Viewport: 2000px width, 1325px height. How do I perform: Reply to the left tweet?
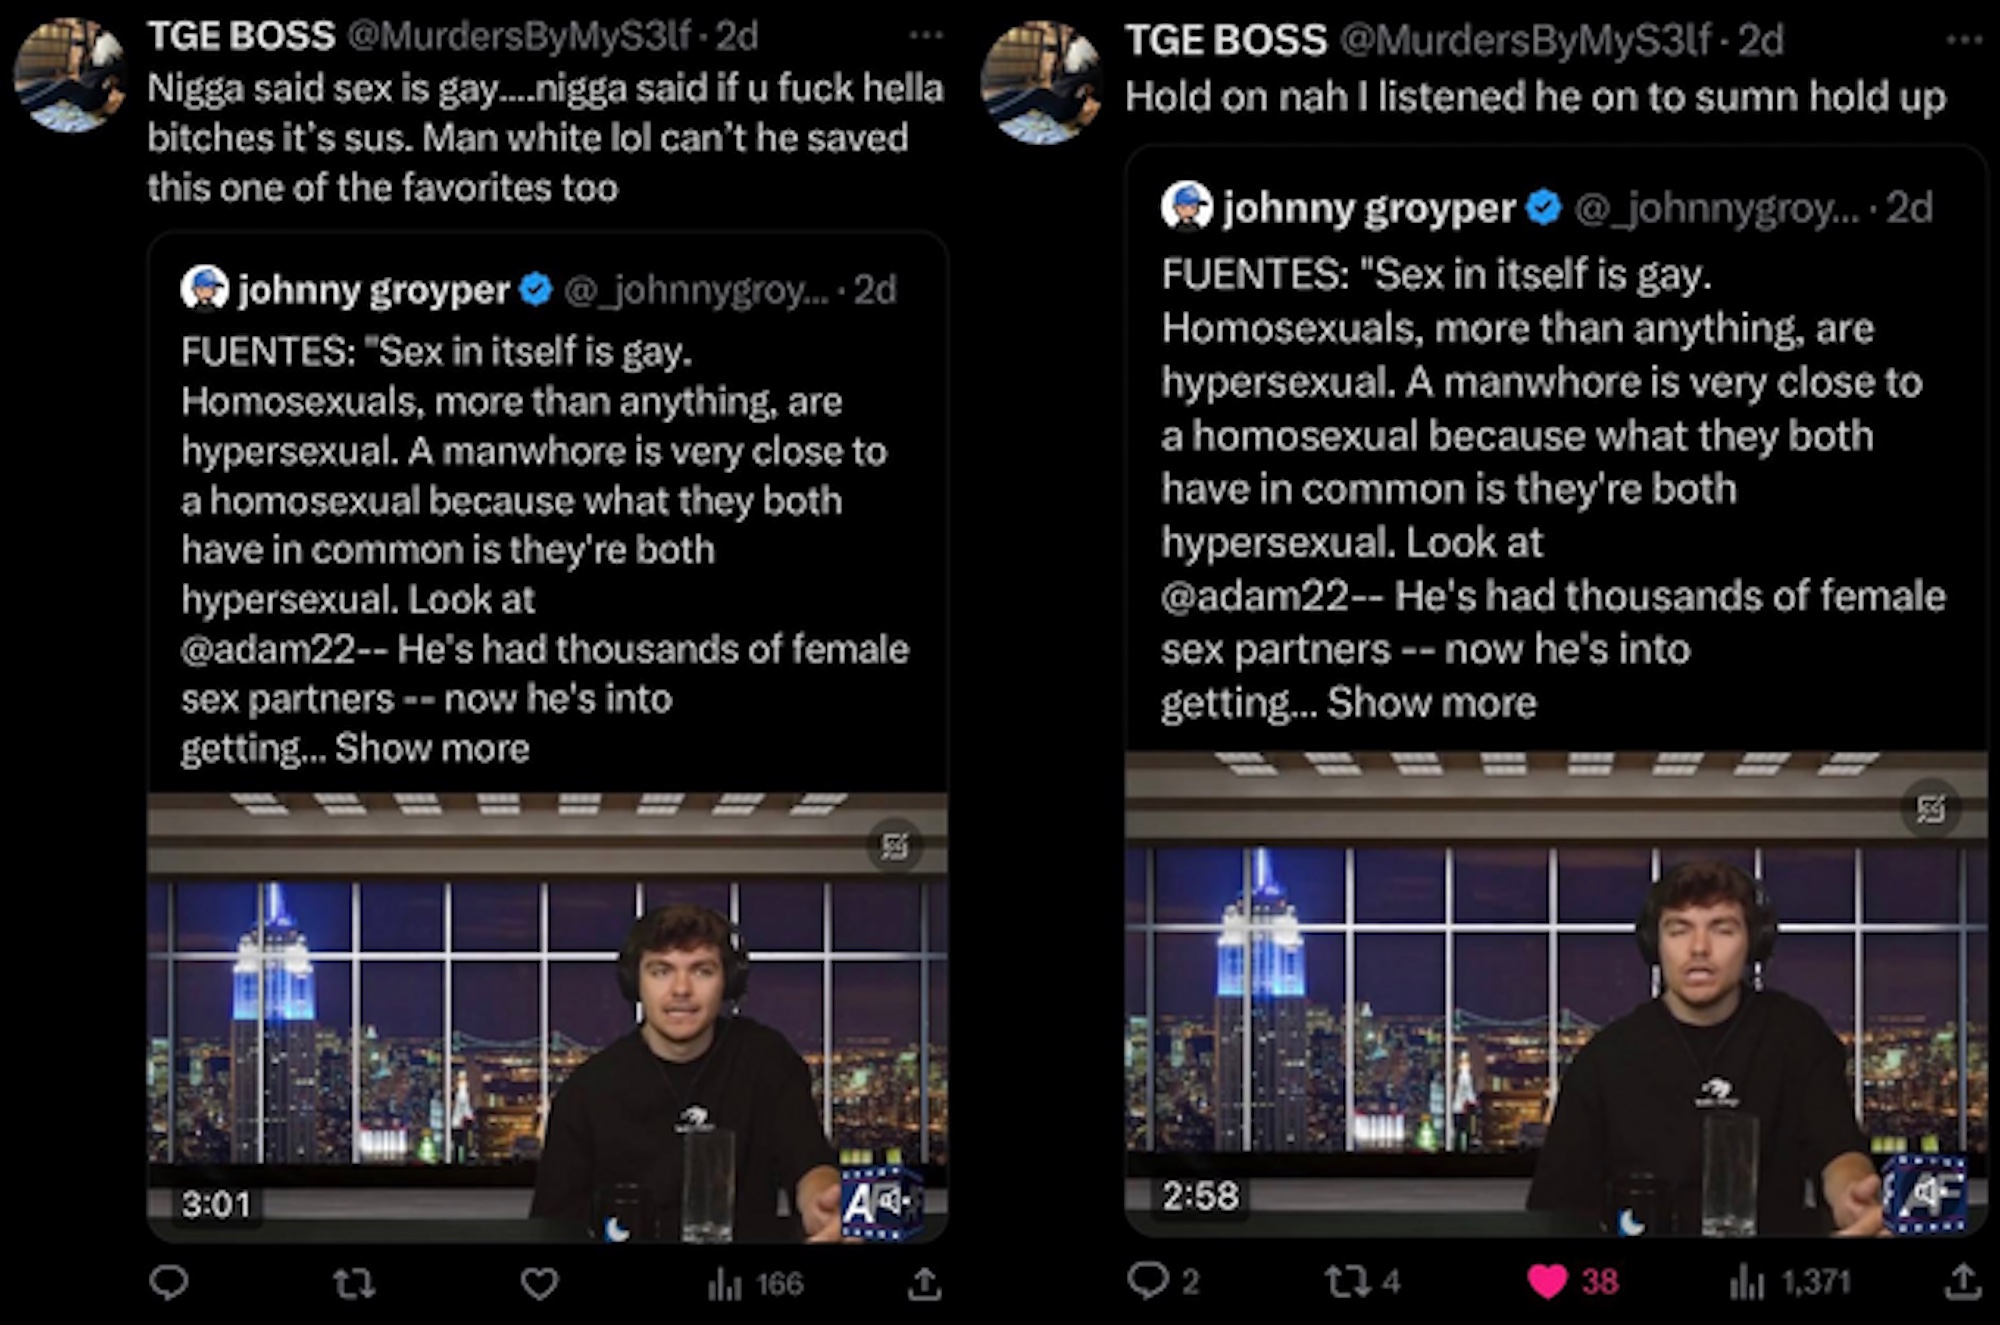tap(168, 1282)
